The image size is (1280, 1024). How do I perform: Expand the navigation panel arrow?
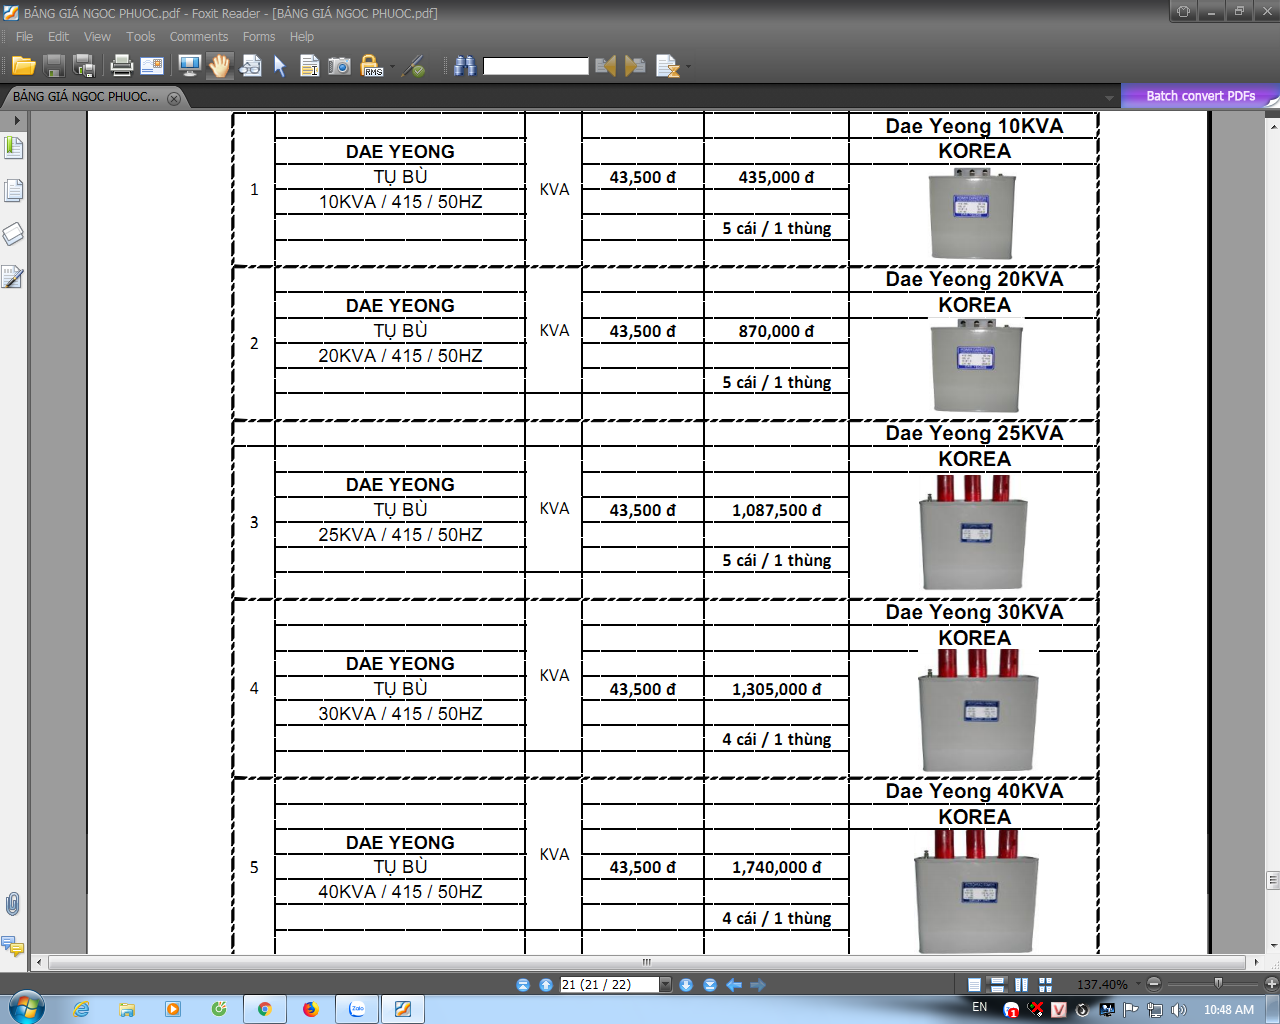click(x=17, y=120)
